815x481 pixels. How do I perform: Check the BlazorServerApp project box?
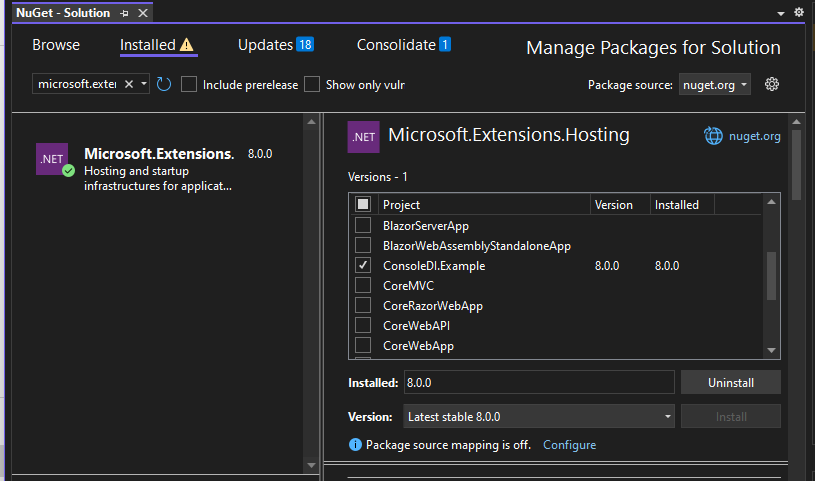363,226
